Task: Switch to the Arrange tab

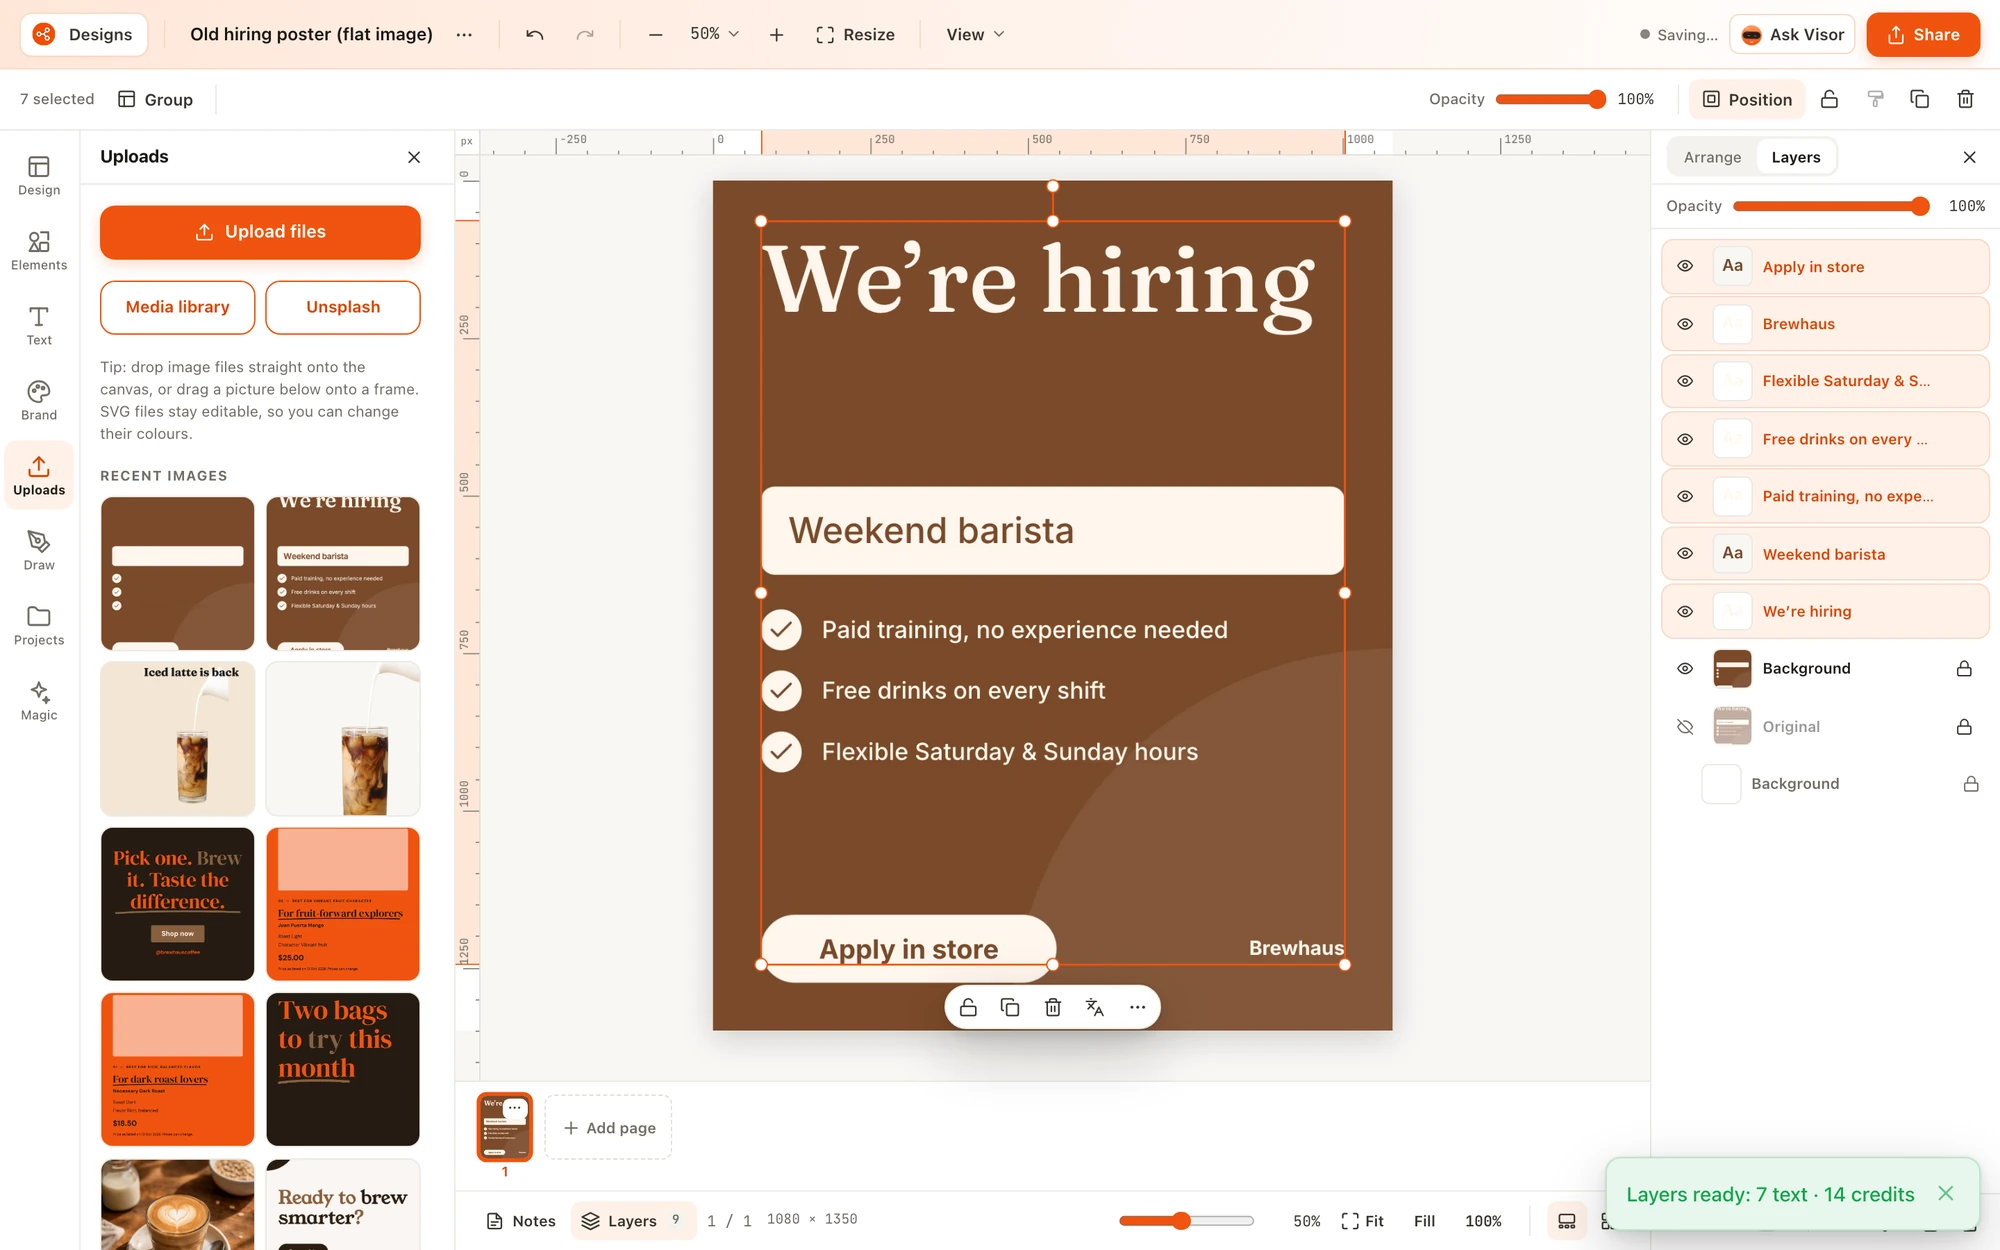Action: 1712,157
